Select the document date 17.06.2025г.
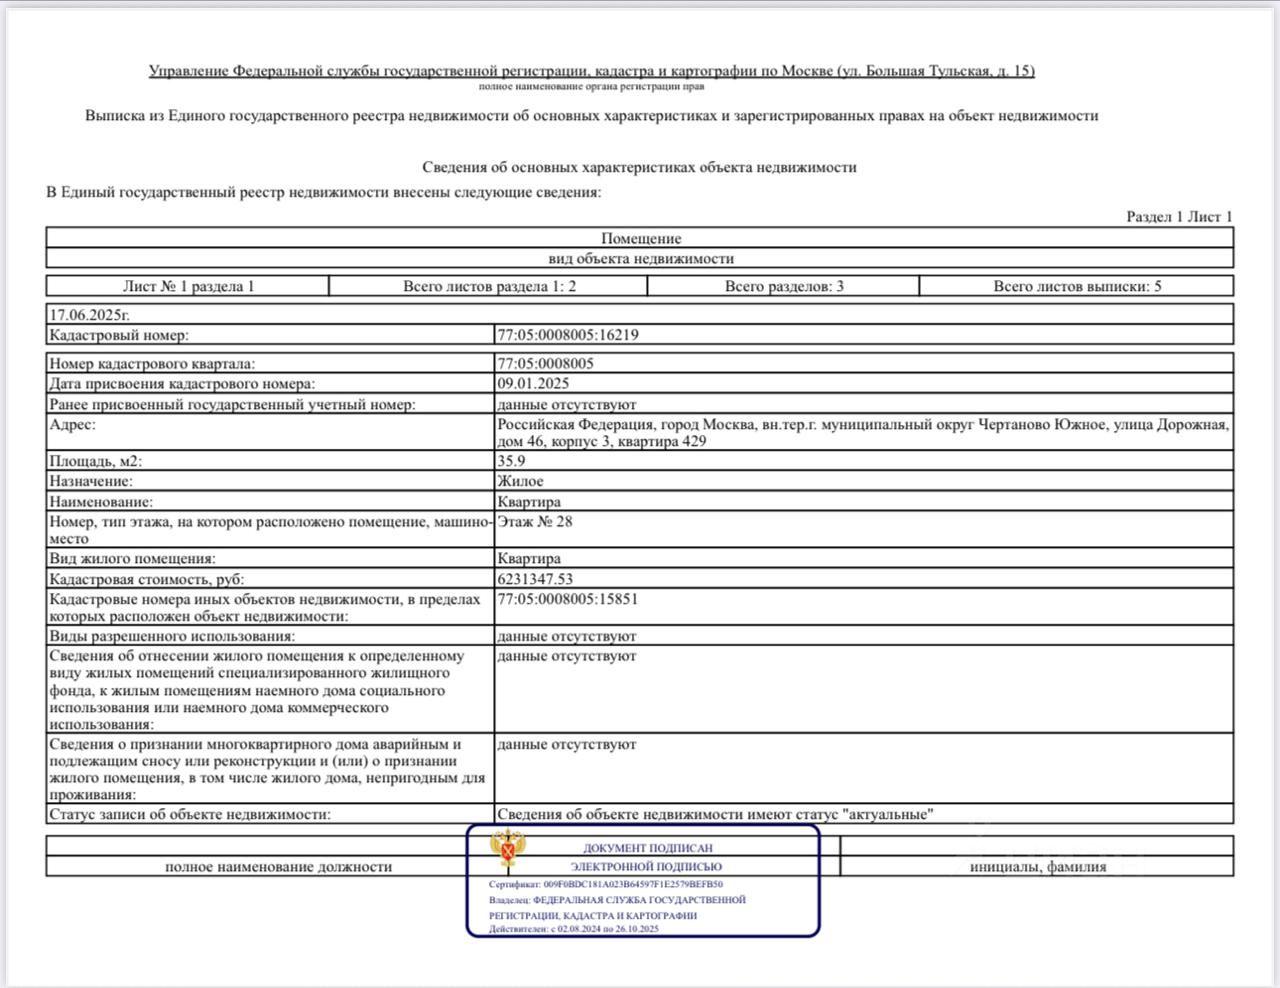The image size is (1280, 988). coord(90,314)
